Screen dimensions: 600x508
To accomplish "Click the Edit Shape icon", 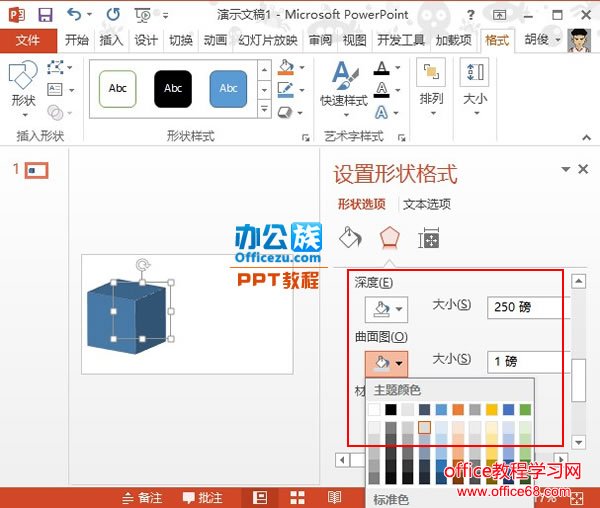I will [x=55, y=67].
